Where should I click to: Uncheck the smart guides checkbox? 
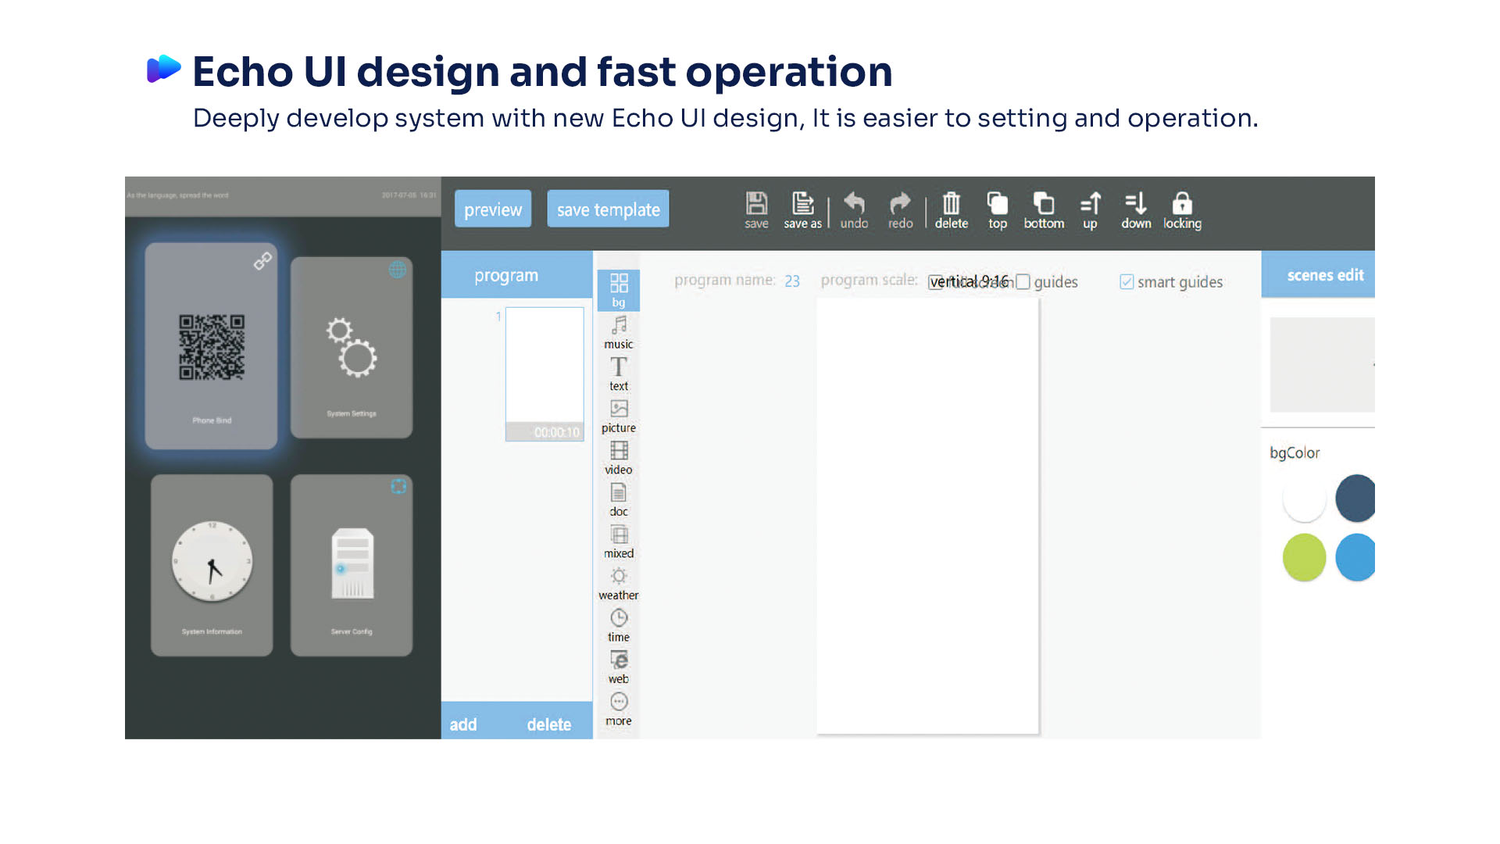[1127, 282]
